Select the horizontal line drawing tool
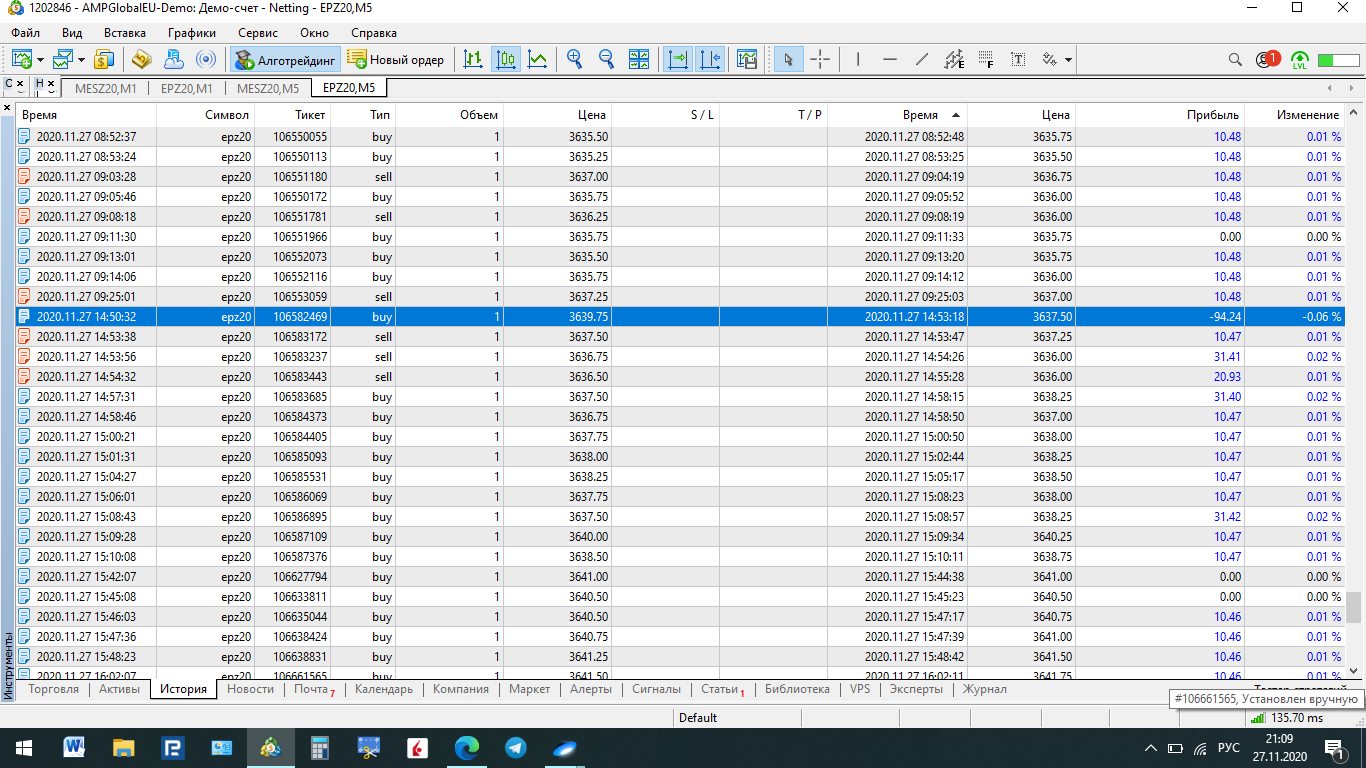Viewport: 1366px width, 768px height. click(x=890, y=59)
